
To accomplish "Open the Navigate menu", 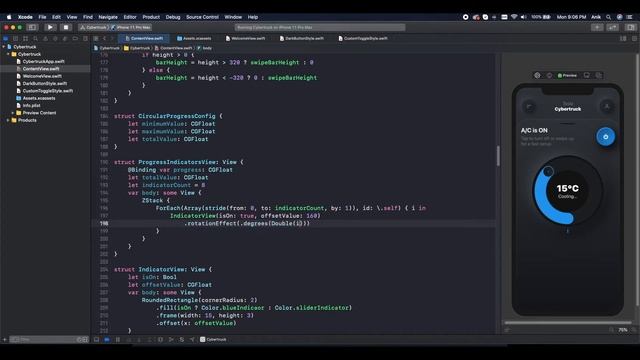I will click(x=108, y=17).
